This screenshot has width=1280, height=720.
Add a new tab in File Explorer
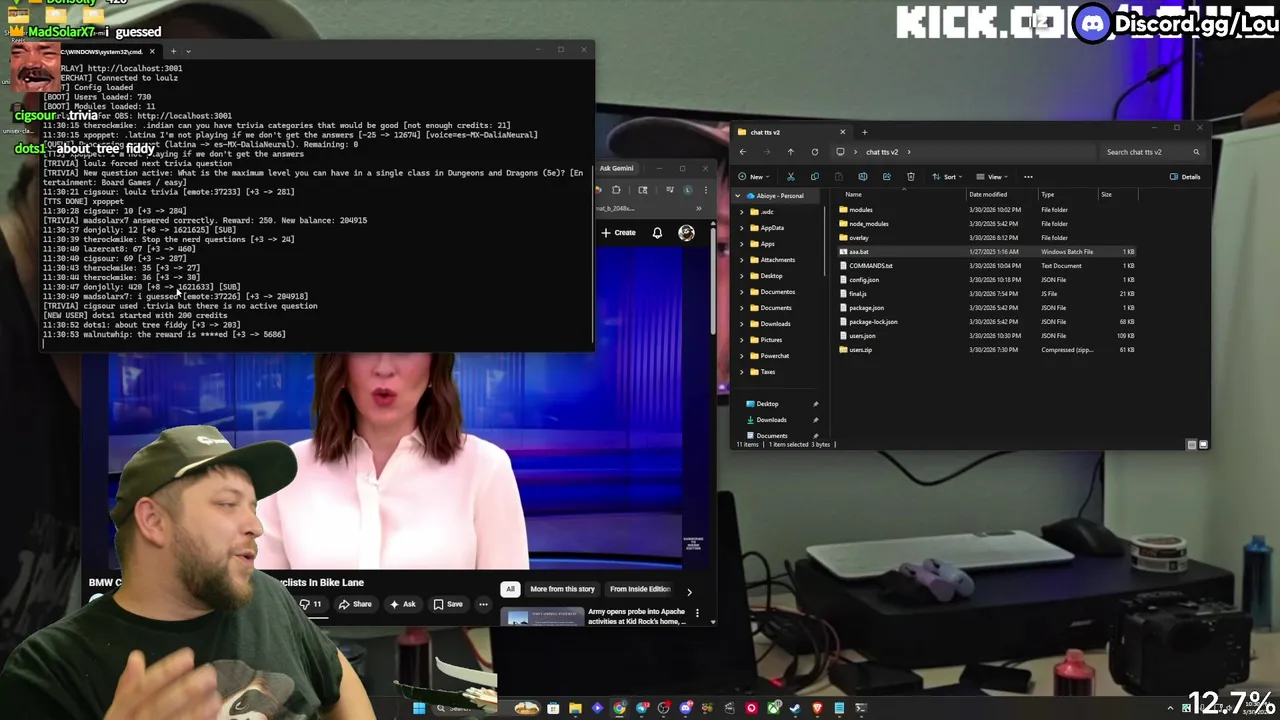coord(864,132)
